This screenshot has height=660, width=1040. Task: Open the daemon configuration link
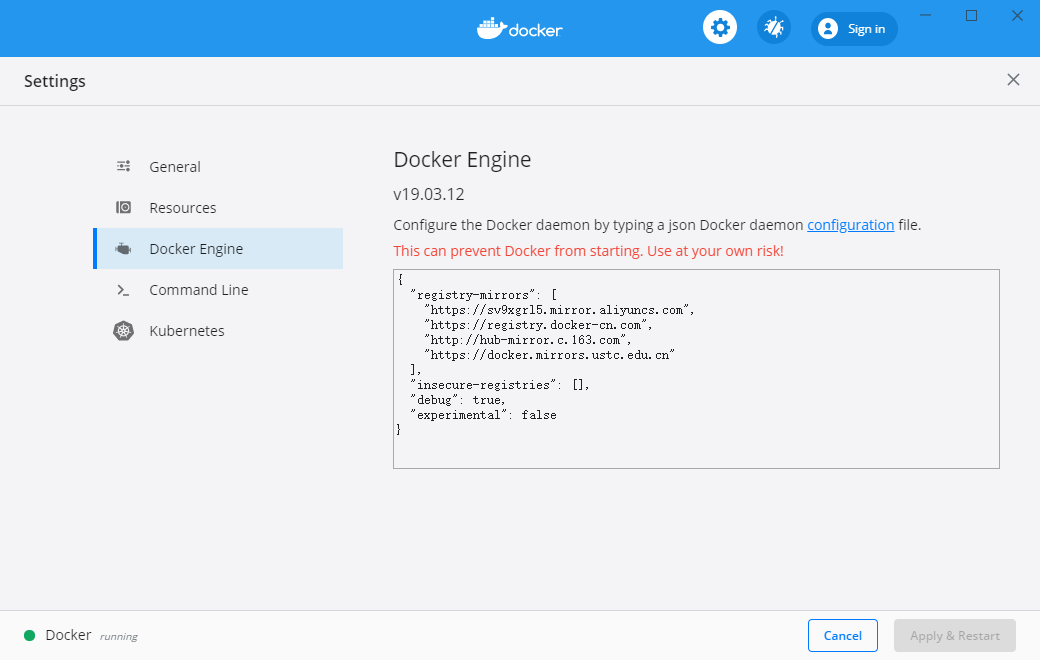click(850, 225)
